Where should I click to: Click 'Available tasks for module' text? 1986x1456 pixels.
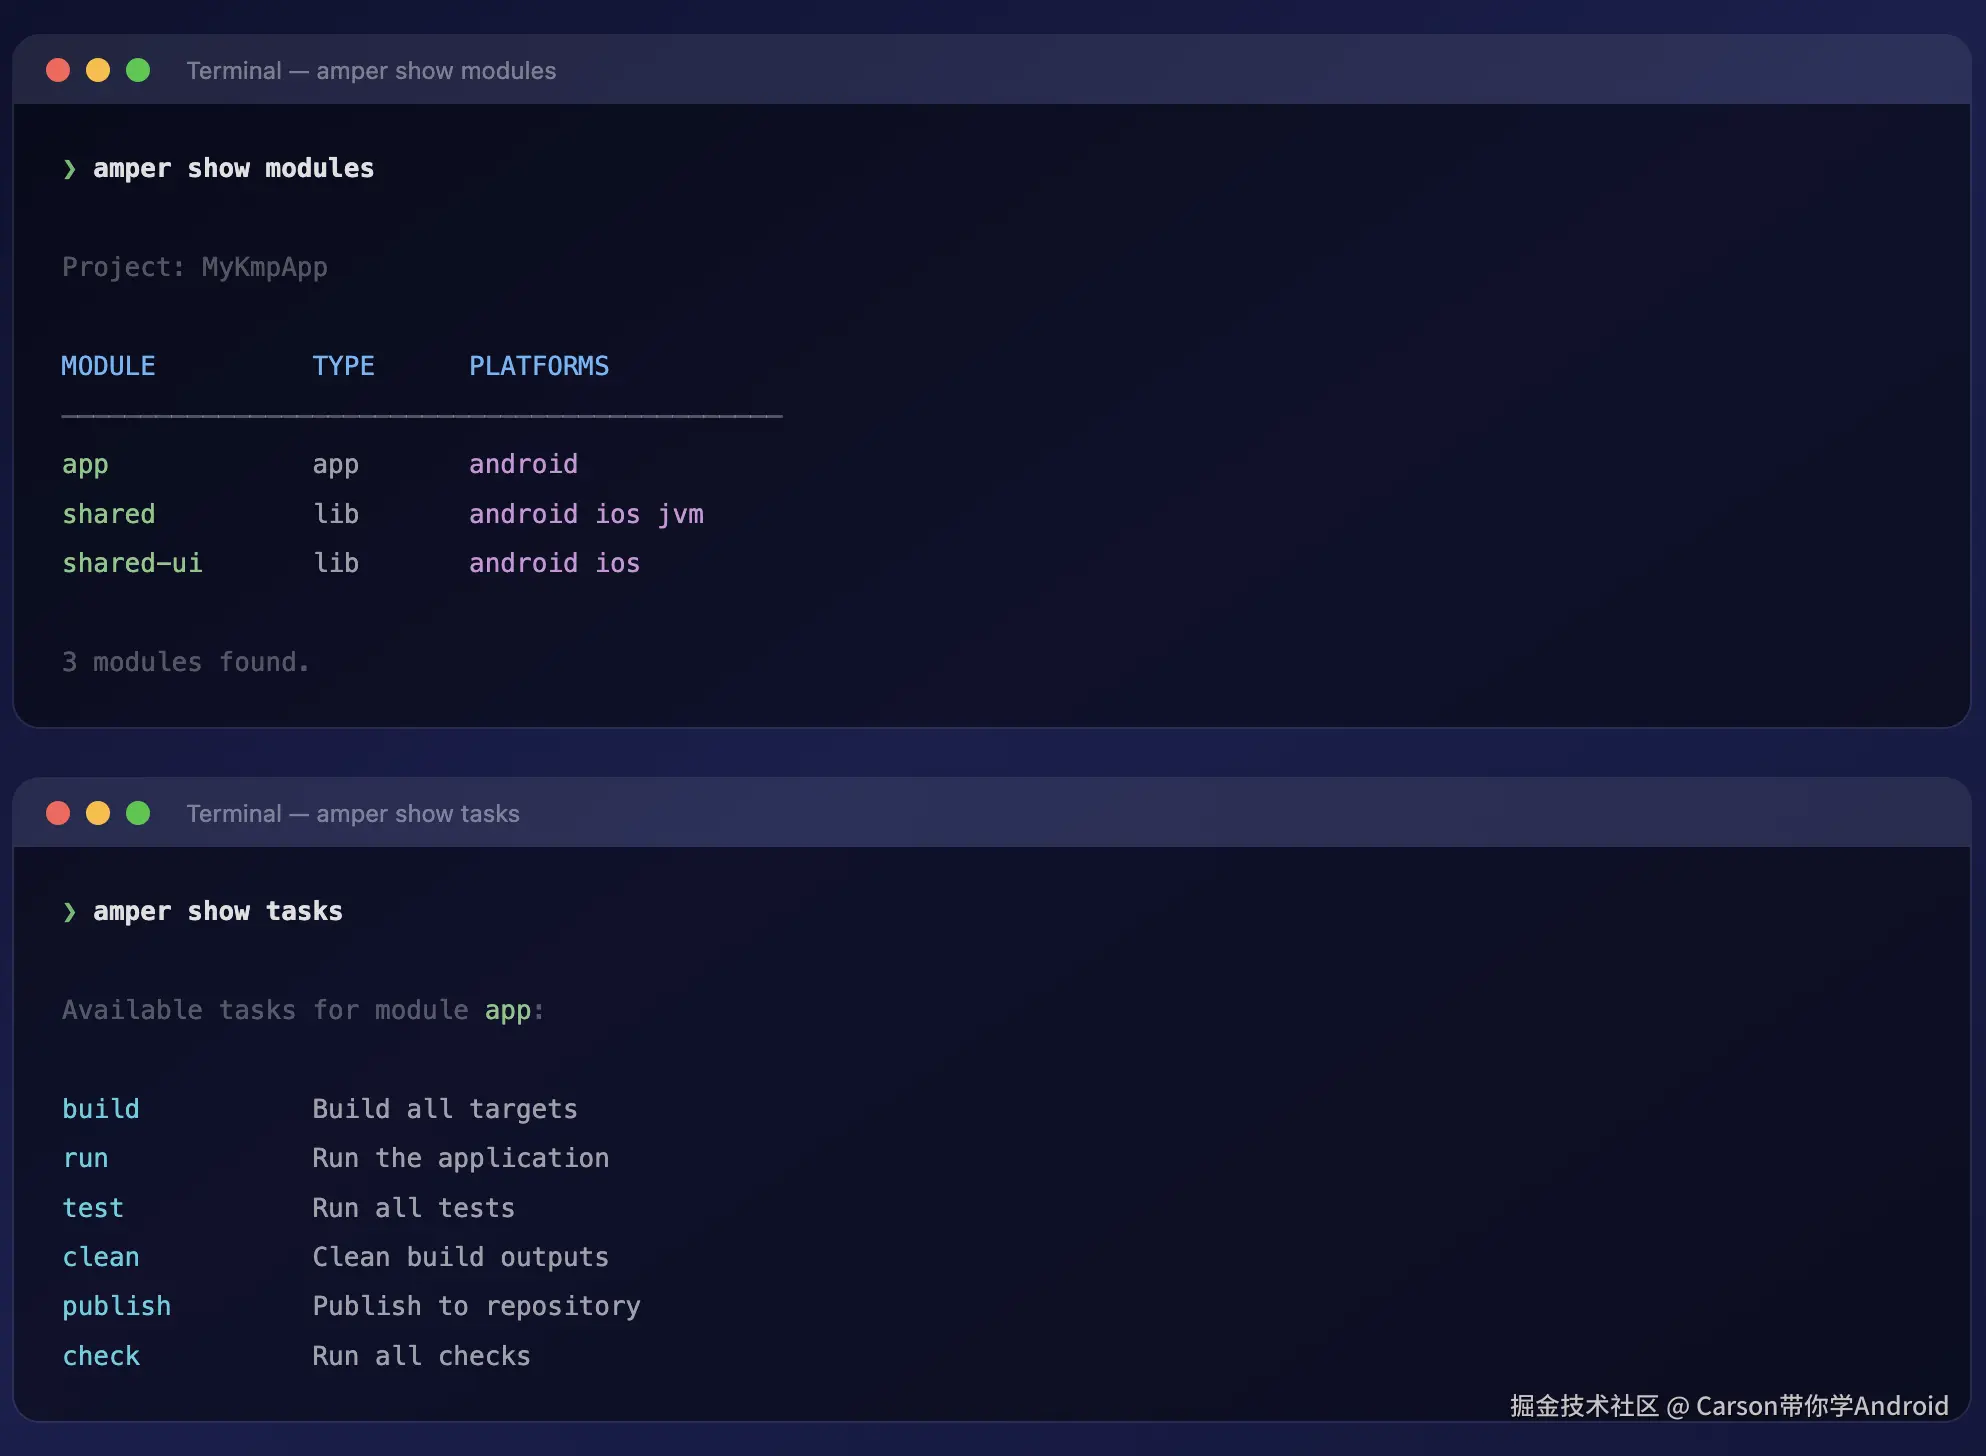pos(265,1010)
